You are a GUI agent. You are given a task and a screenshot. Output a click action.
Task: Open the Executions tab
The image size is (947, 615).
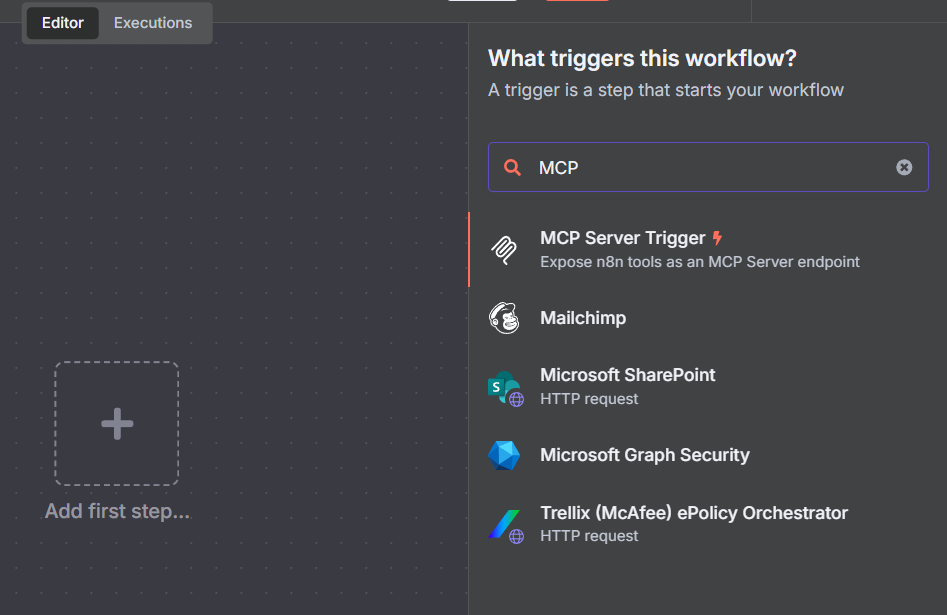point(153,23)
